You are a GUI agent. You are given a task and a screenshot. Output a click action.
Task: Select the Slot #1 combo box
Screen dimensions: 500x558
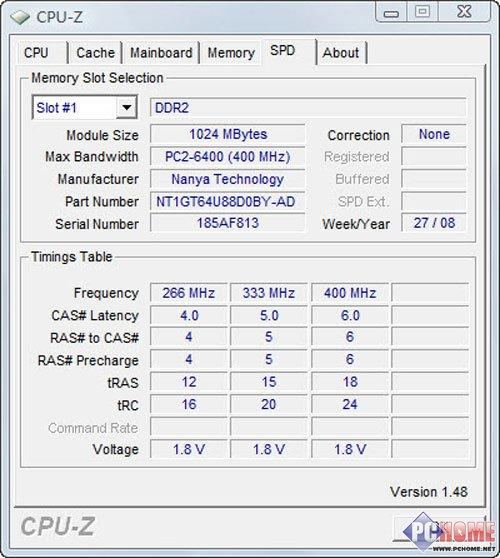(x=85, y=107)
